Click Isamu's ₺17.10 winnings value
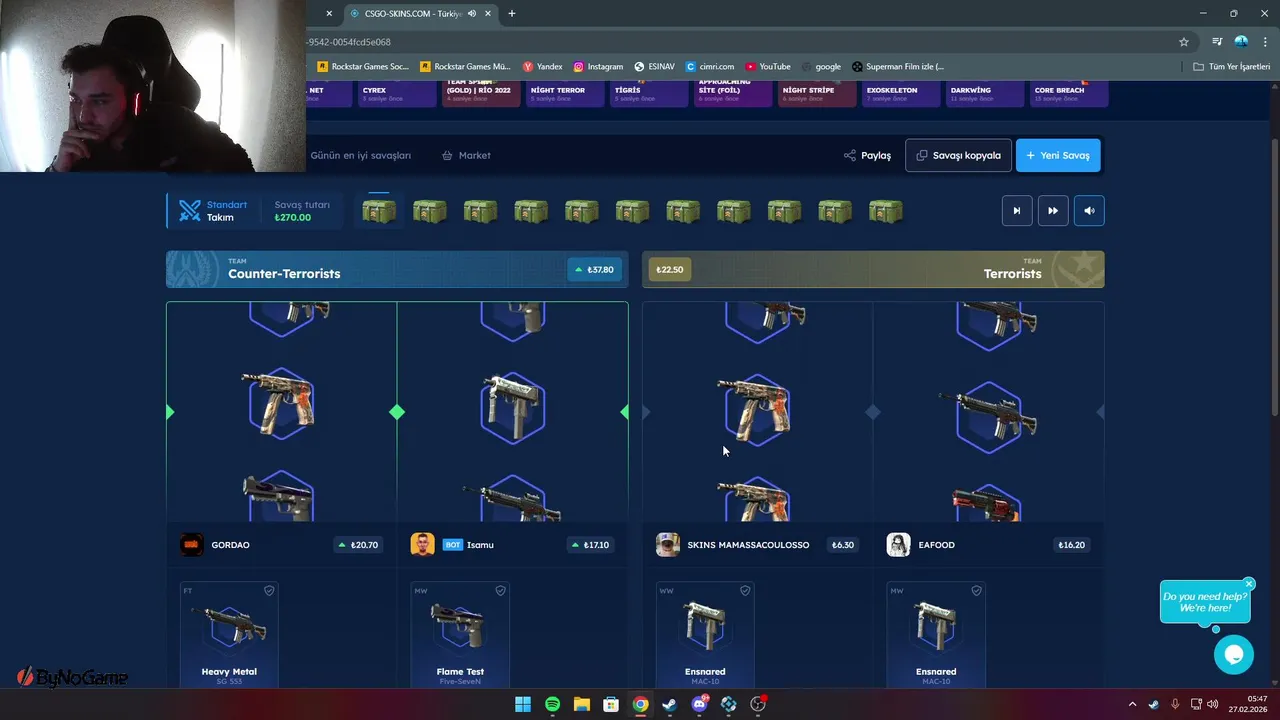The width and height of the screenshot is (1280, 720). click(590, 545)
